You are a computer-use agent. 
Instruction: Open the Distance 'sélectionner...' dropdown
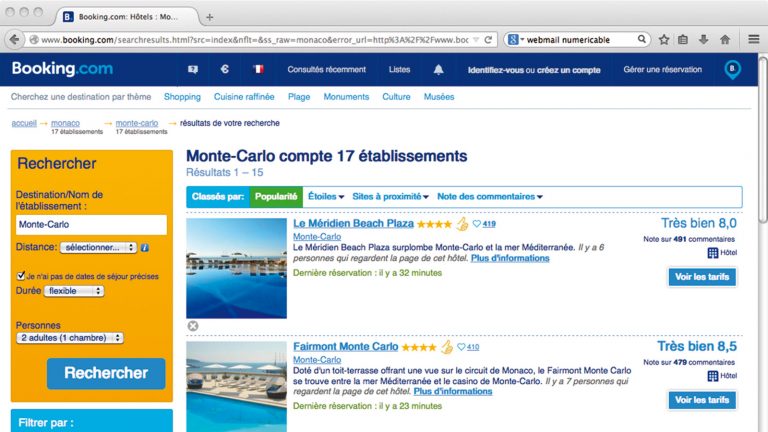click(x=98, y=247)
